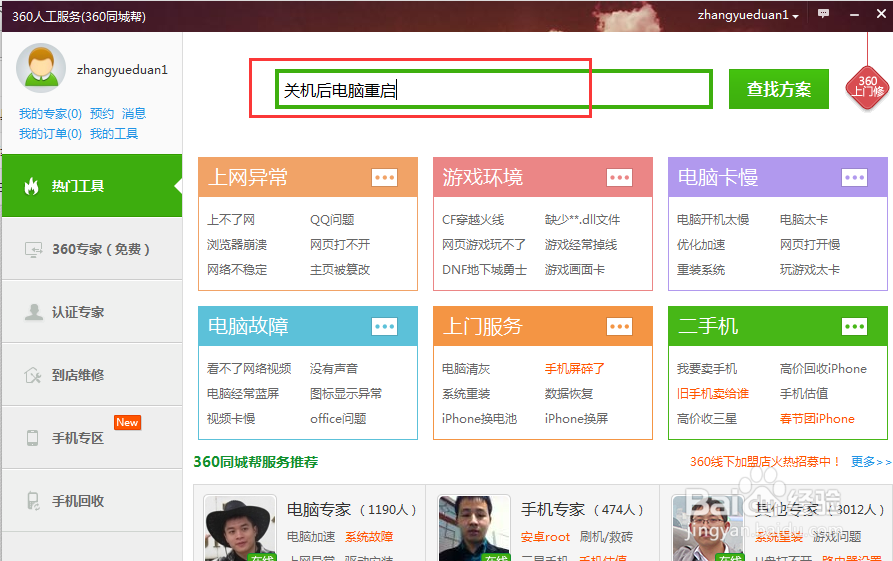This screenshot has width=893, height=561.
Task: Select the 认证专家 sidebar tab
Action: (92, 312)
